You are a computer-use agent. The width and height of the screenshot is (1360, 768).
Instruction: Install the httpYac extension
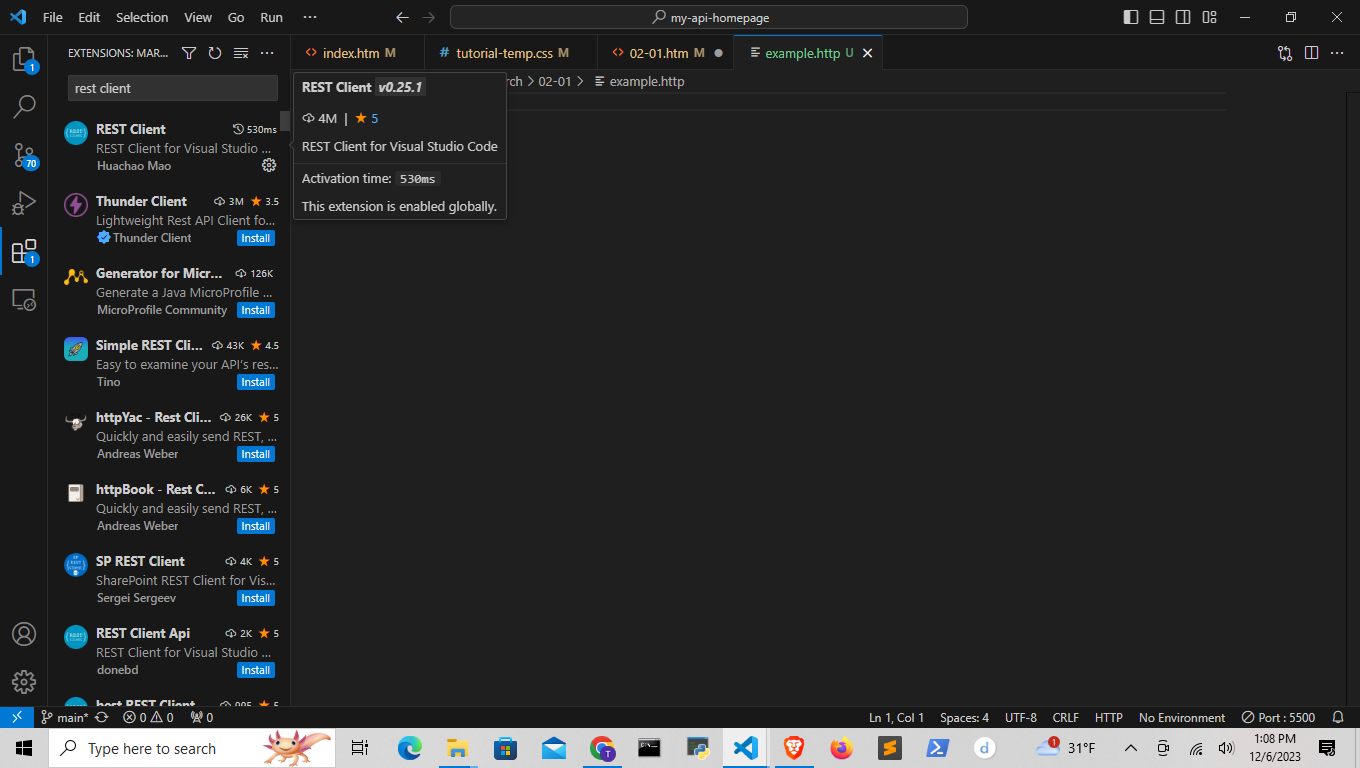(x=256, y=454)
